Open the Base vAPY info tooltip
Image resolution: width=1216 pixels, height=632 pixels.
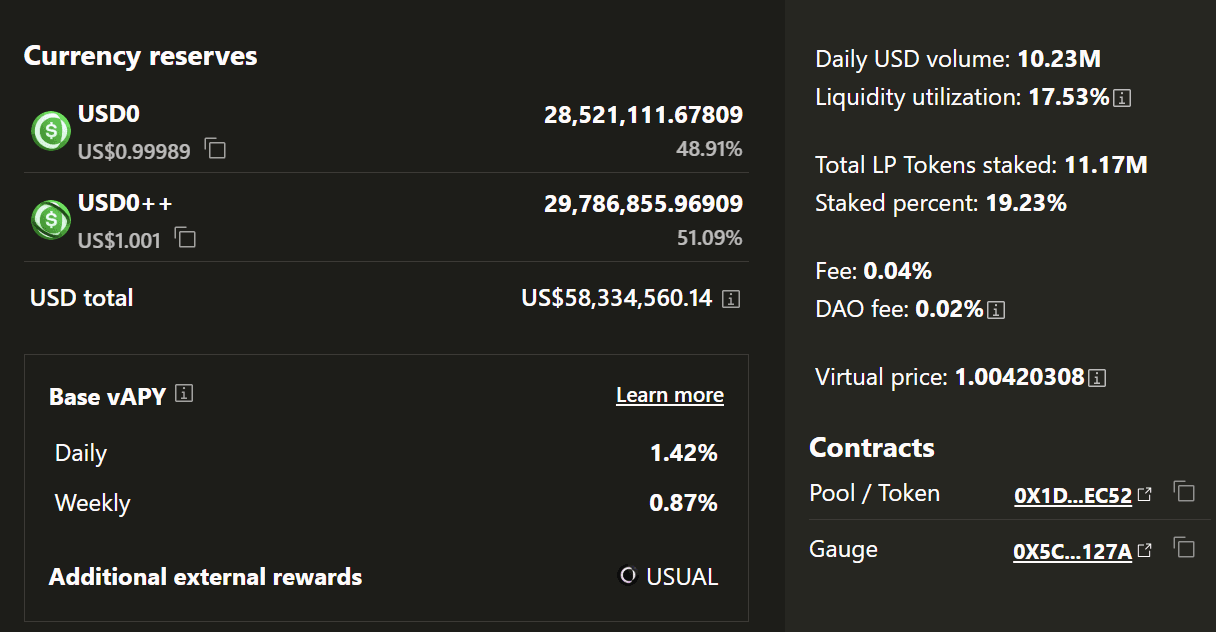click(x=184, y=394)
